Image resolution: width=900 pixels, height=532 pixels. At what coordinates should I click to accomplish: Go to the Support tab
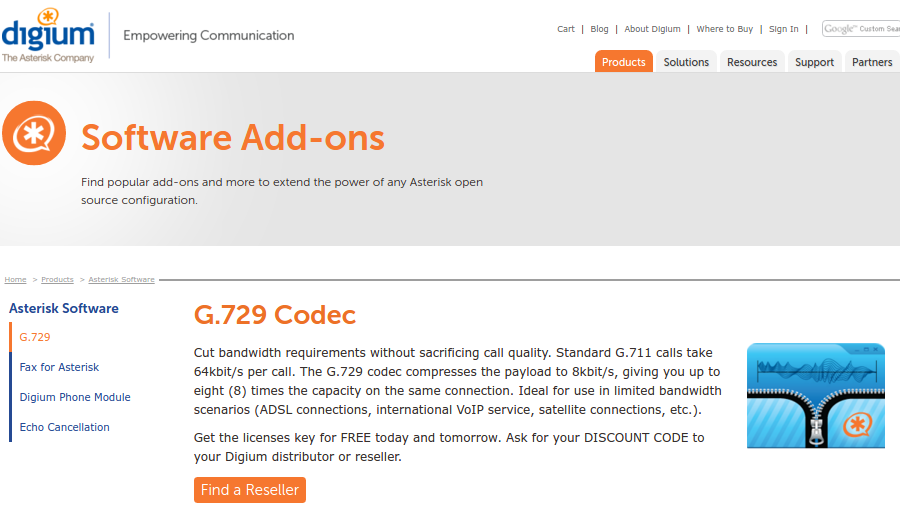(814, 62)
